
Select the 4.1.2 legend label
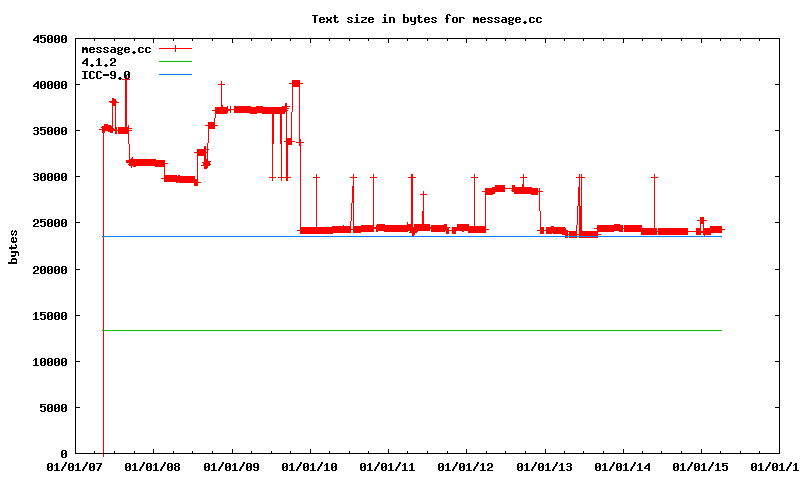tap(98, 62)
